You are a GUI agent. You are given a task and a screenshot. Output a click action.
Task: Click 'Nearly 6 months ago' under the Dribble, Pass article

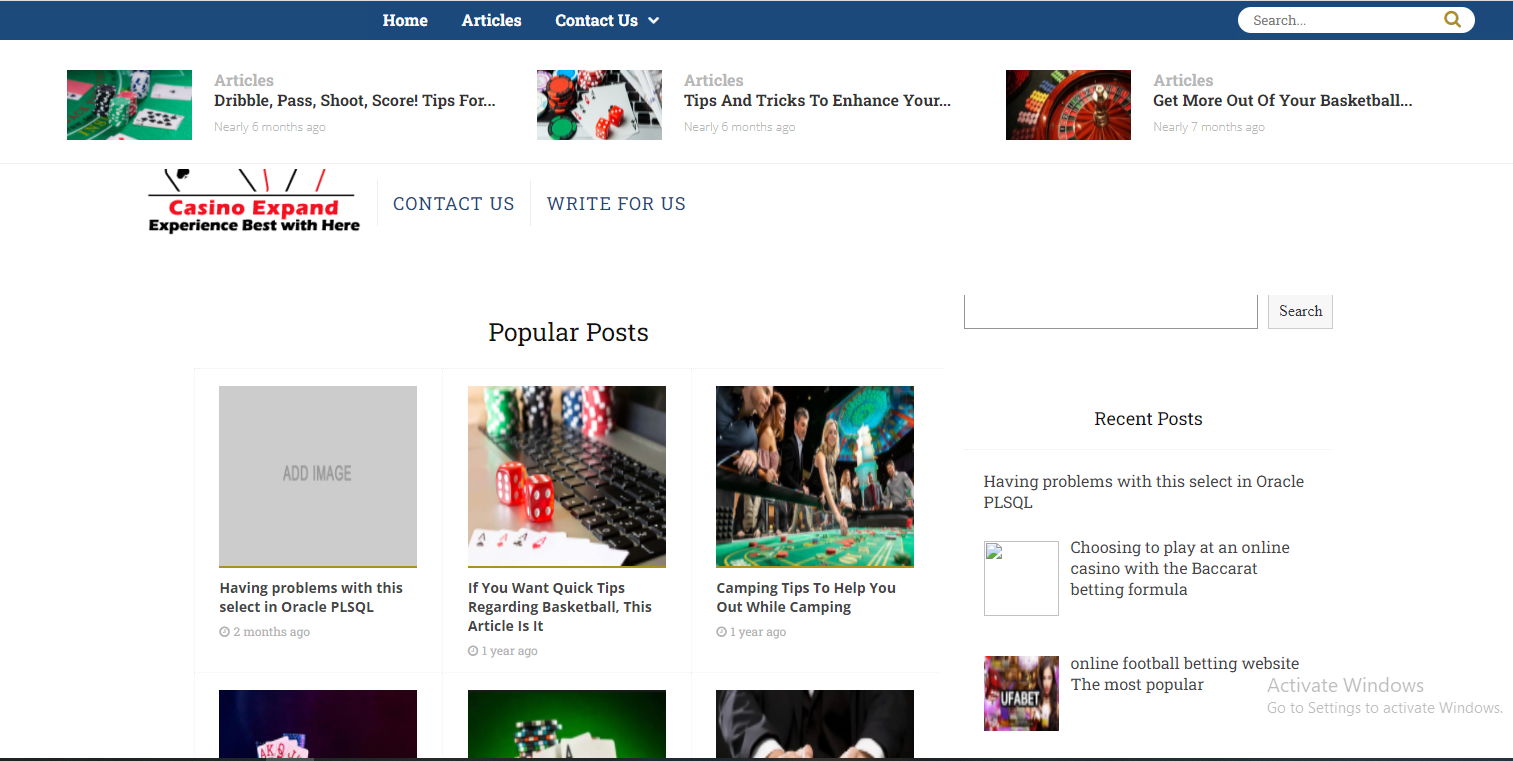click(270, 127)
